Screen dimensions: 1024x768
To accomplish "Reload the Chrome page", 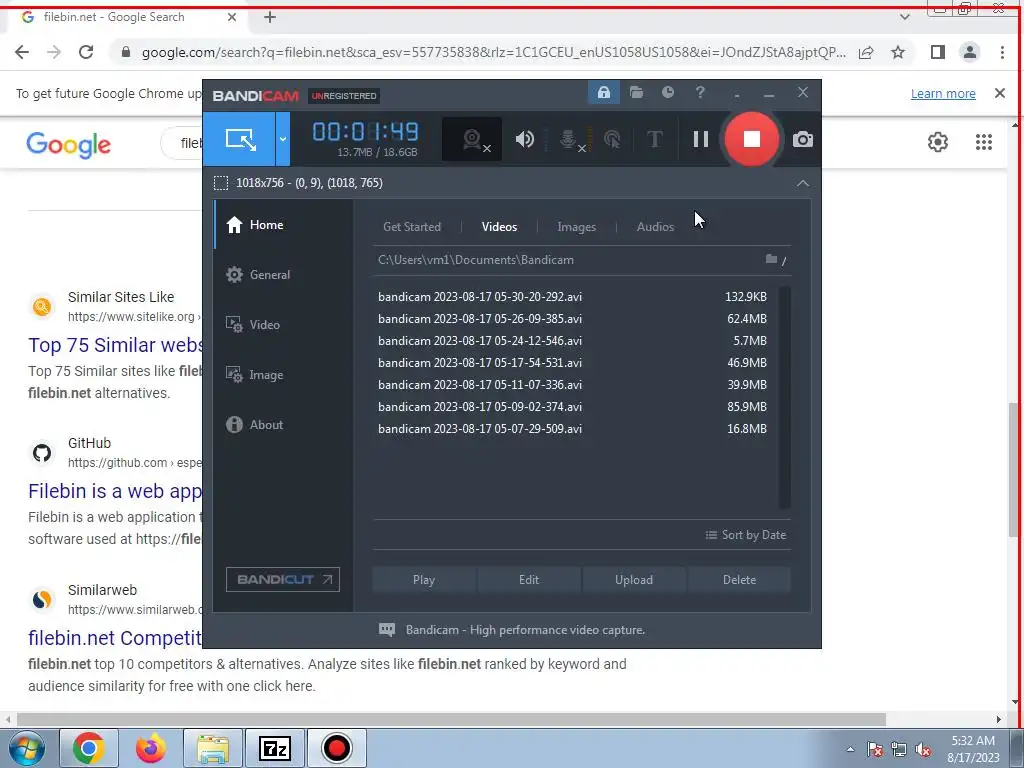I will click(86, 52).
